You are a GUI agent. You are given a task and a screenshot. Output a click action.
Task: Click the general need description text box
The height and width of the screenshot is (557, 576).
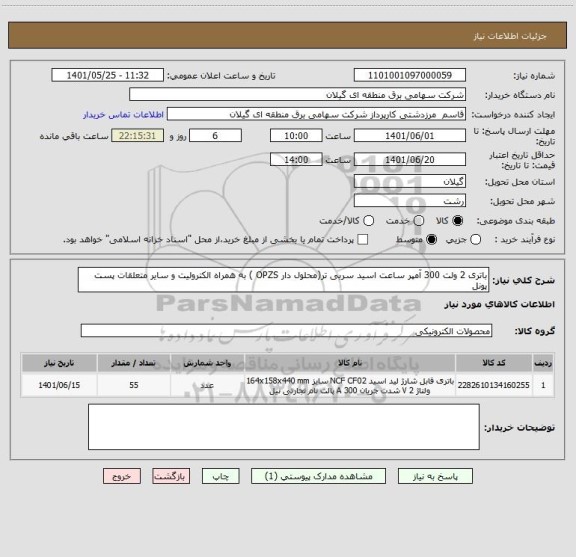(x=284, y=280)
